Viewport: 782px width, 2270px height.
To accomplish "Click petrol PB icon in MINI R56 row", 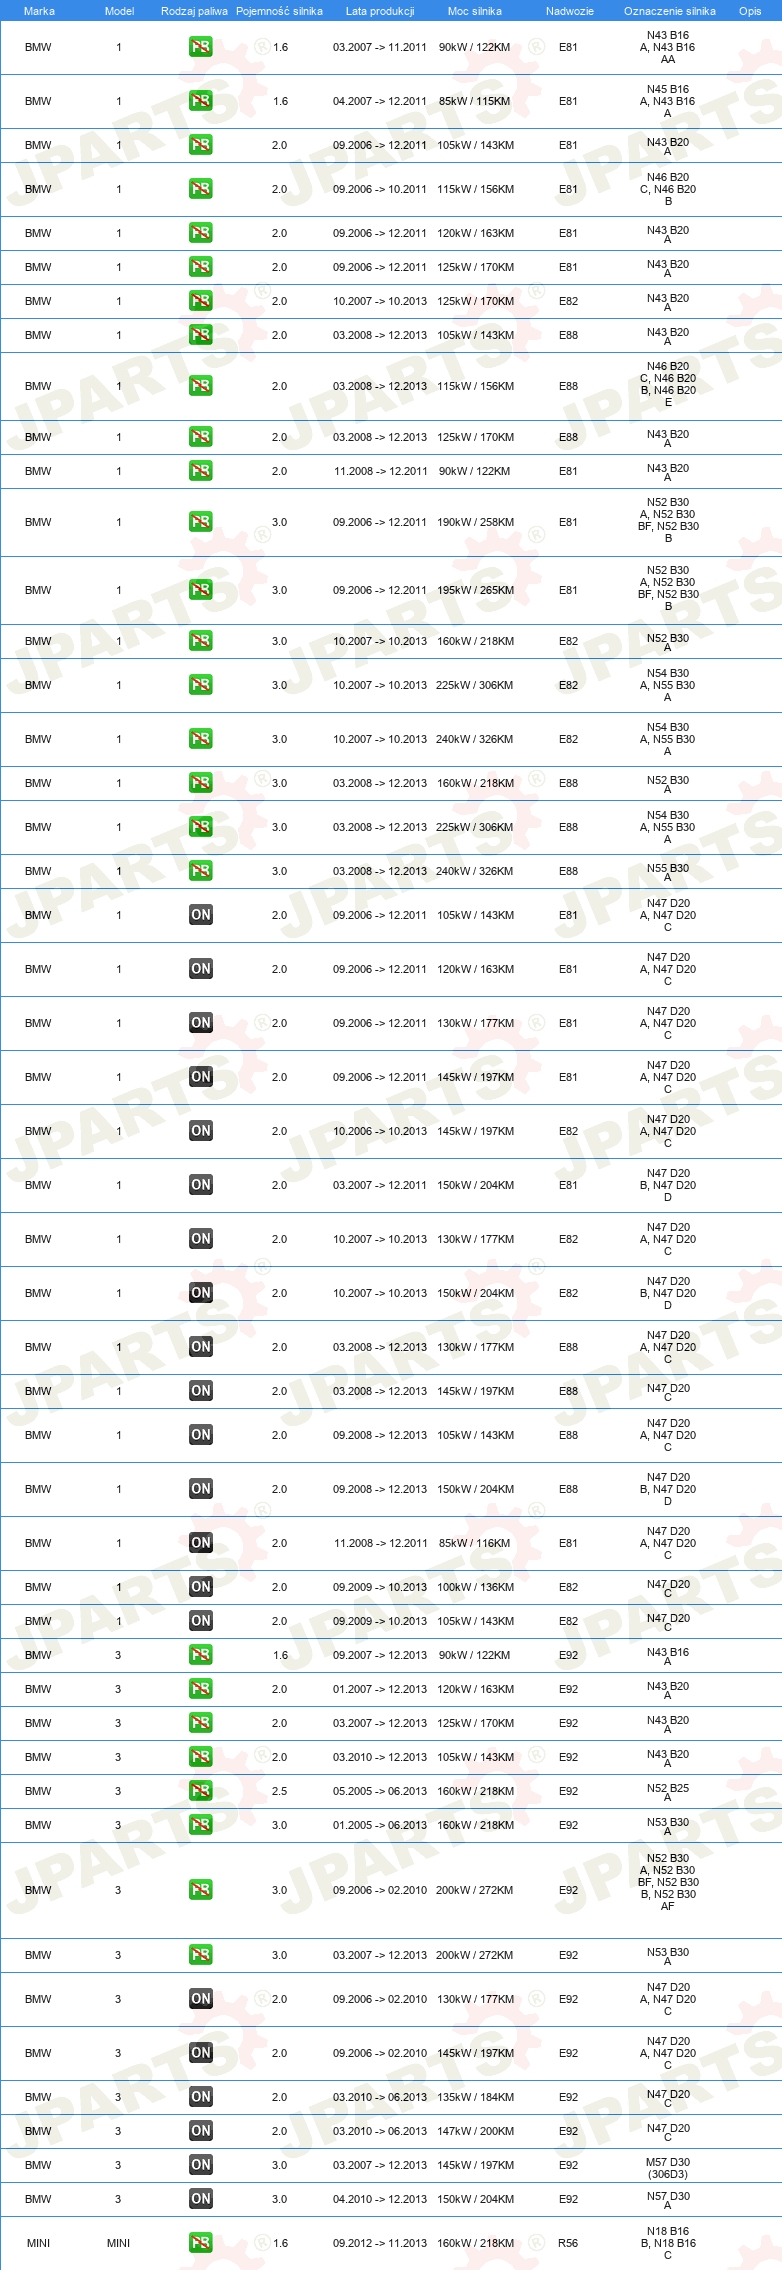I will (x=201, y=2243).
